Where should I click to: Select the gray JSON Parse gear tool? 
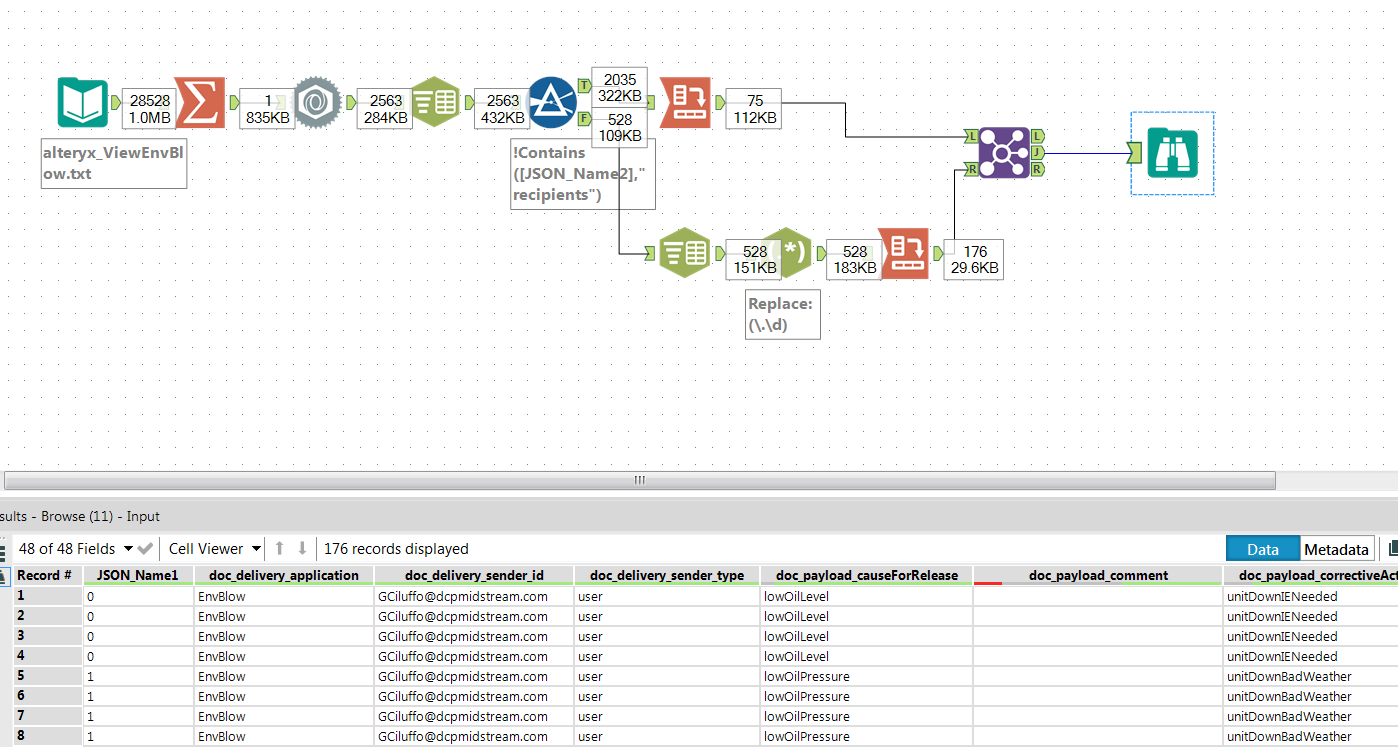[x=318, y=103]
